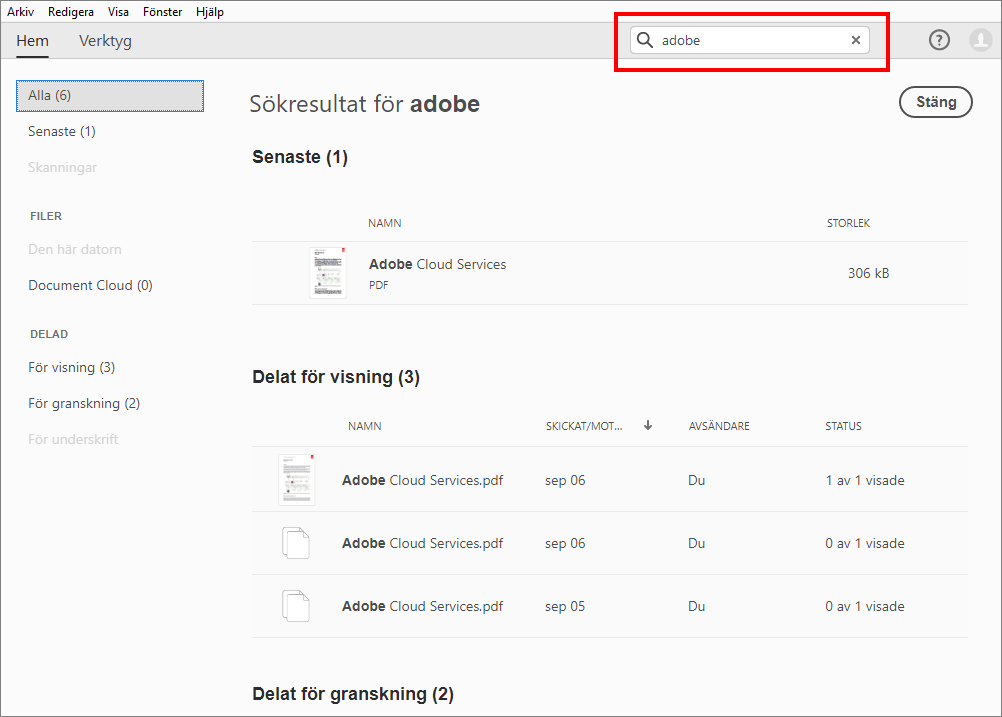Viewport: 1002px width, 717px height.
Task: Click multi-file icon in second shared row
Action: [x=296, y=543]
